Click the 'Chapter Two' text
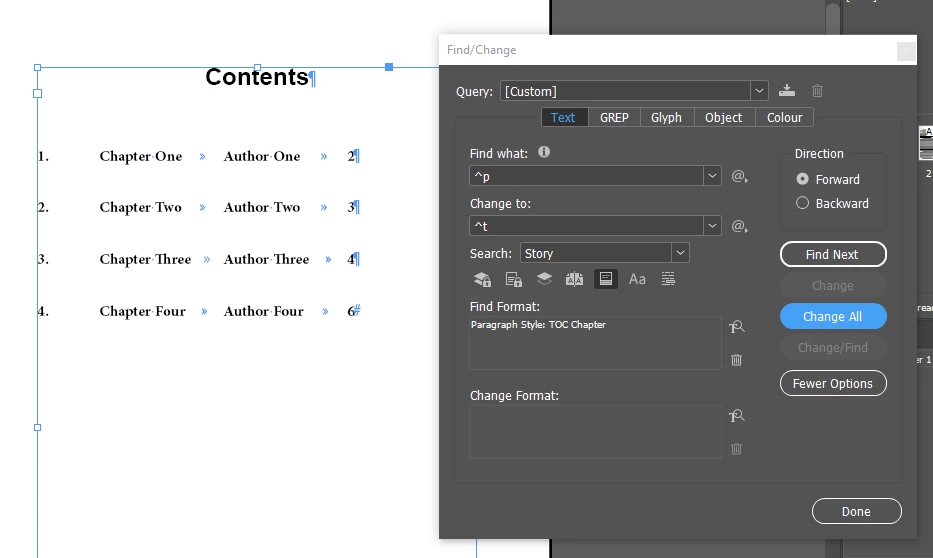The height and width of the screenshot is (558, 933). coord(140,208)
